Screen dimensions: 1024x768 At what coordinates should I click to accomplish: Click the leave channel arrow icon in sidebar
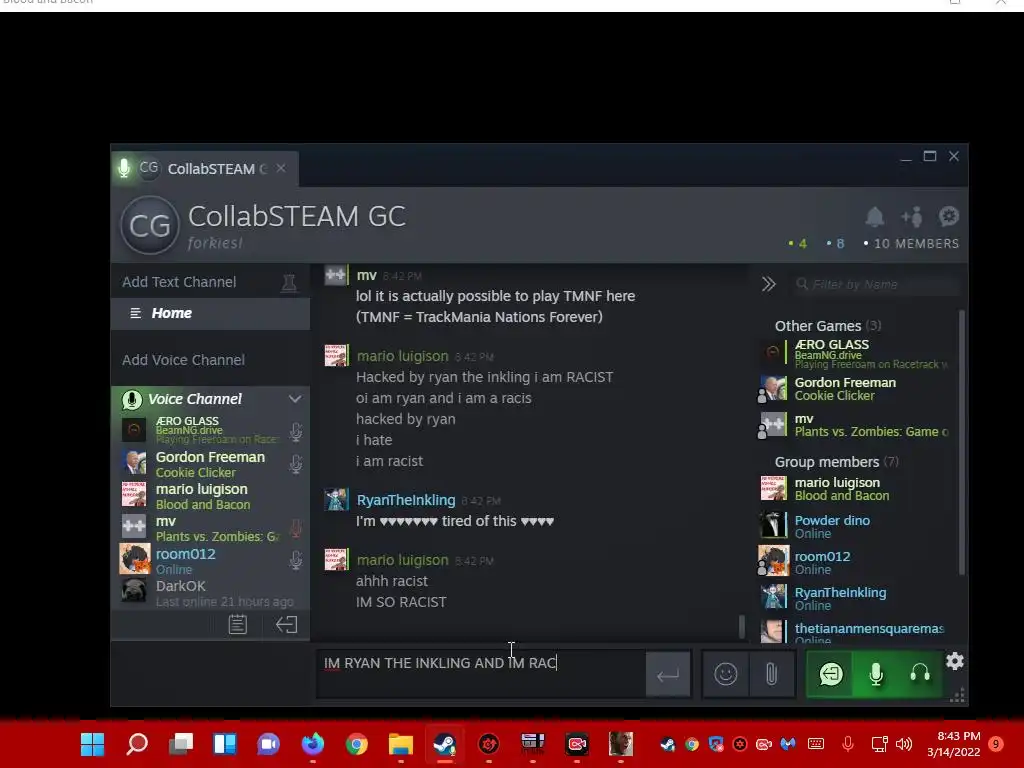click(x=286, y=624)
